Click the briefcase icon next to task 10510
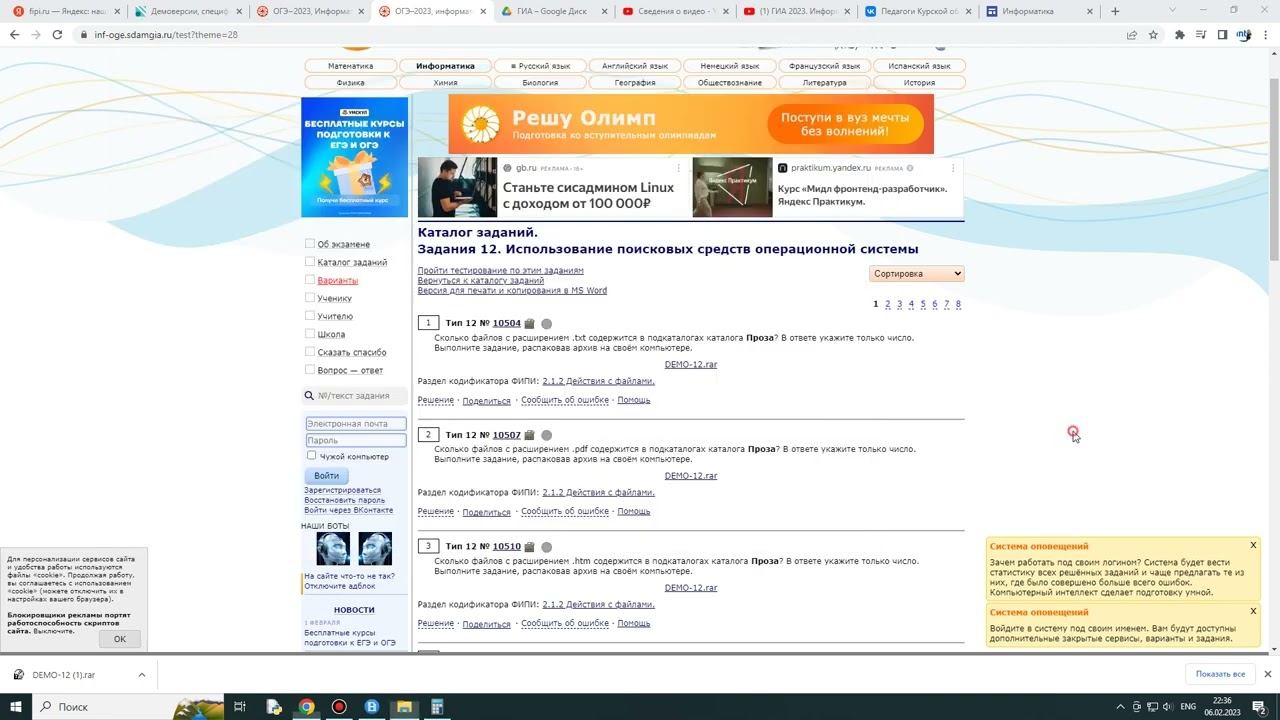This screenshot has height=720, width=1280. 530,547
